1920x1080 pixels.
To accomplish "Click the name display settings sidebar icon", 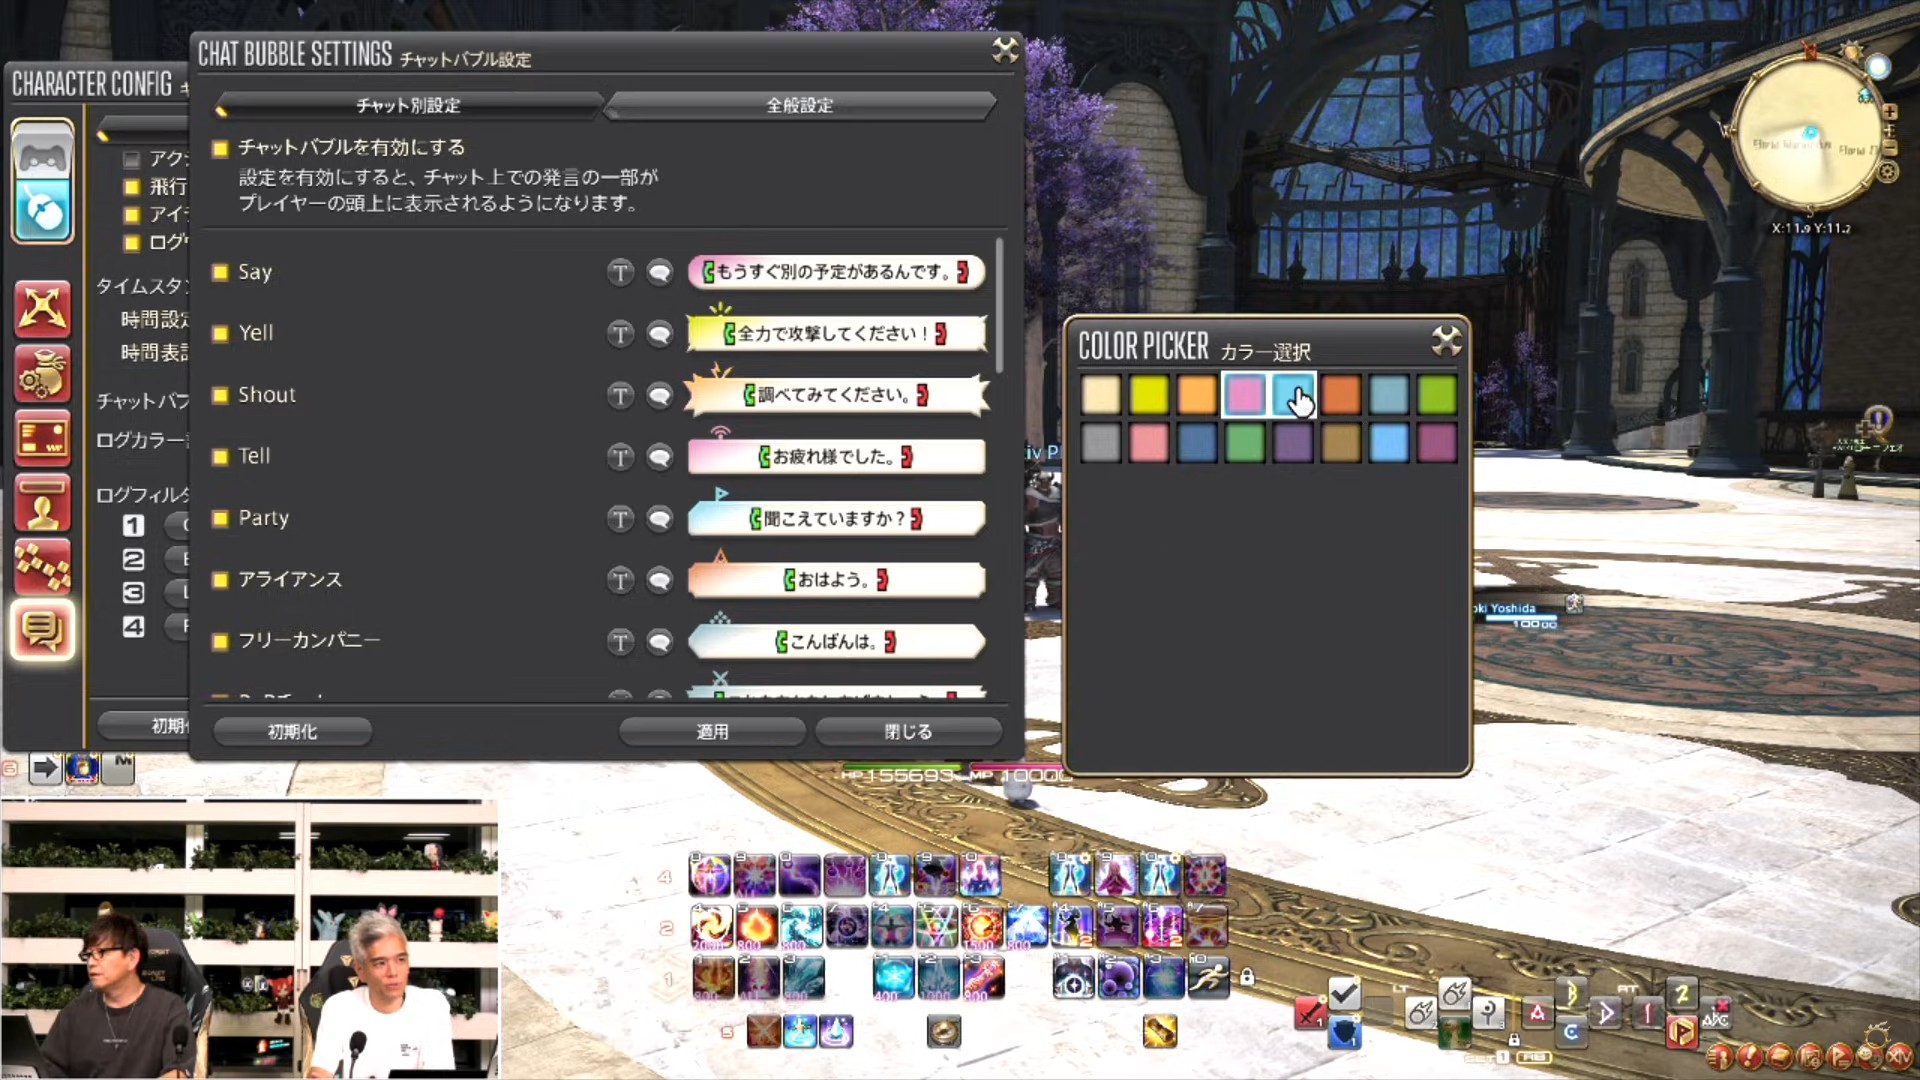I will click(x=42, y=503).
